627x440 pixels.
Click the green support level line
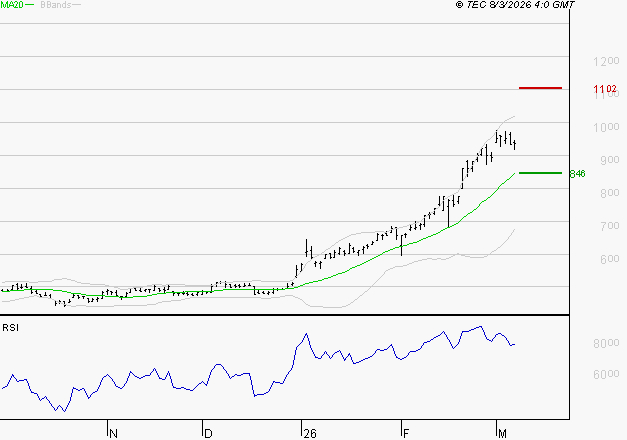pos(540,173)
